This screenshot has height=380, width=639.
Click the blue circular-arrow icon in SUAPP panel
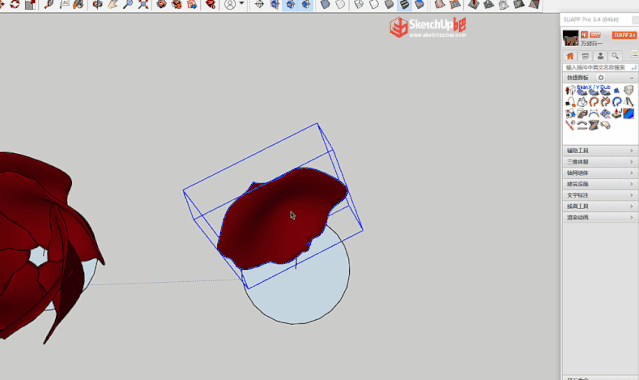click(617, 102)
